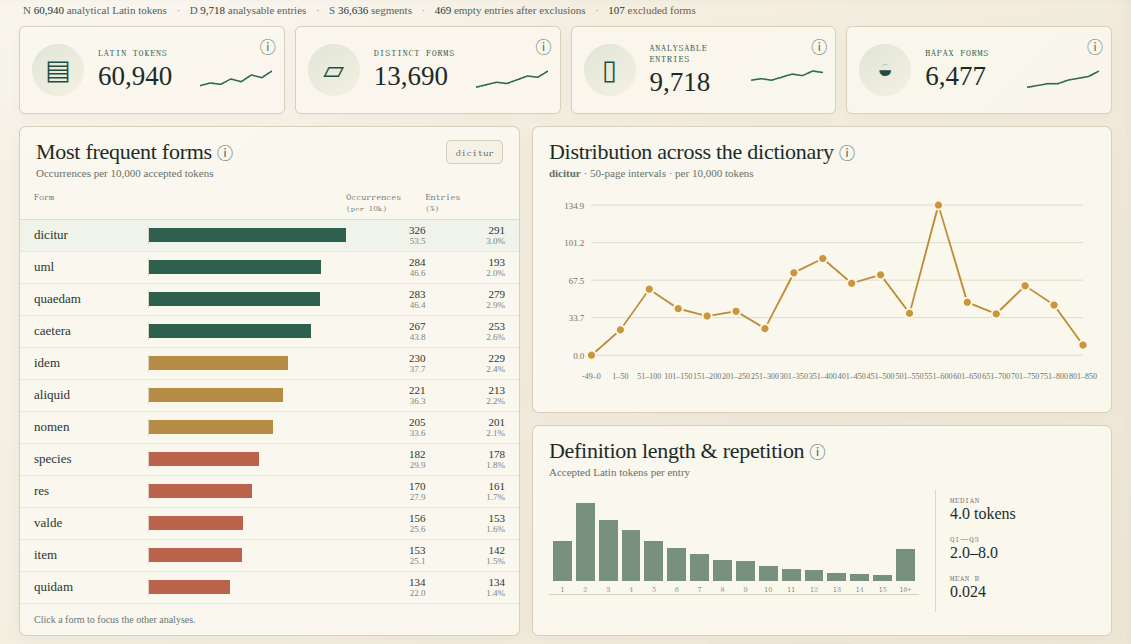Click the 9,718 analysable entries value
1131x644 pixels.
pyautogui.click(x=679, y=82)
